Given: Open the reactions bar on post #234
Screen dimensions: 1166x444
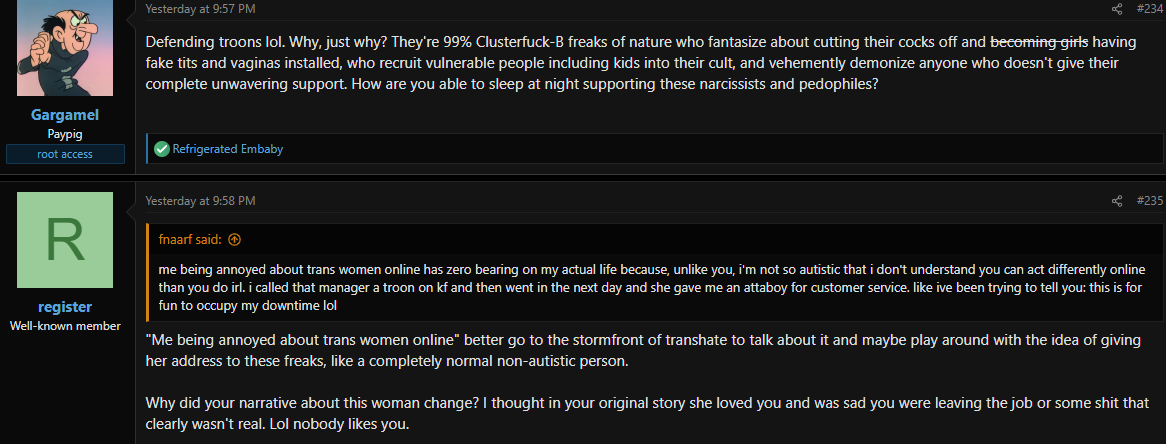Looking at the screenshot, I should (654, 149).
